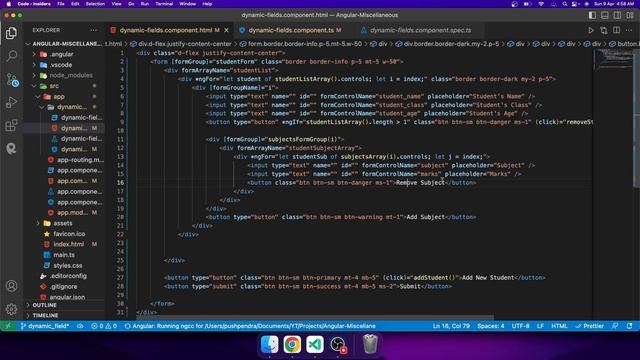This screenshot has width=640, height=360.
Task: Open the Go menu
Action: pos(131,4)
